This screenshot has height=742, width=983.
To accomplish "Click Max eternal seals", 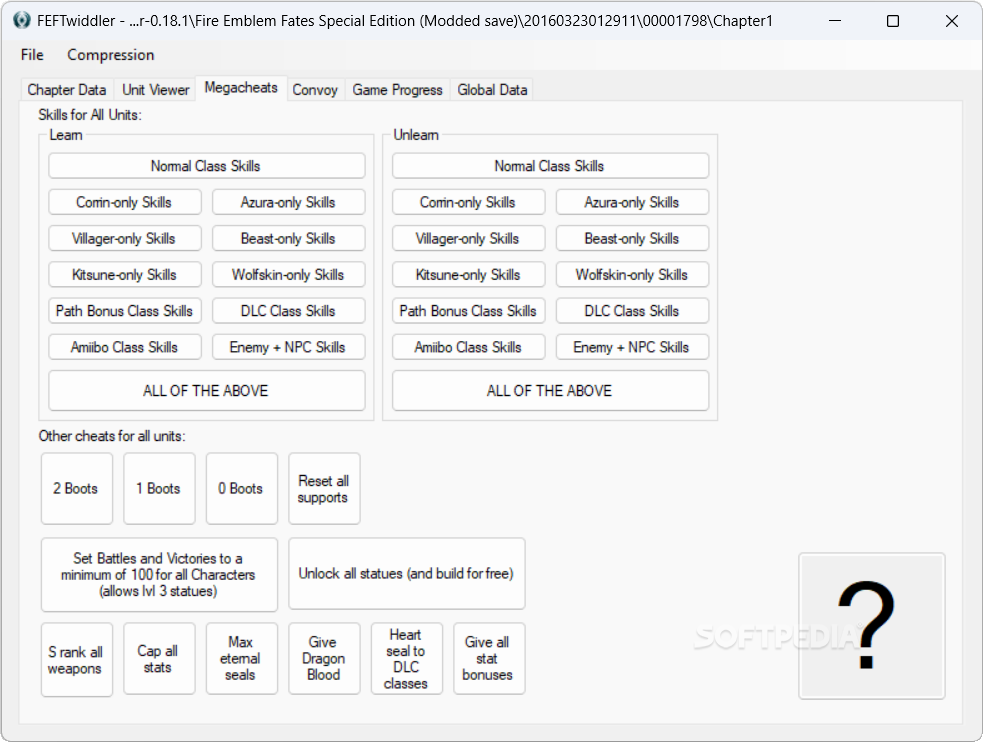I will [x=241, y=659].
